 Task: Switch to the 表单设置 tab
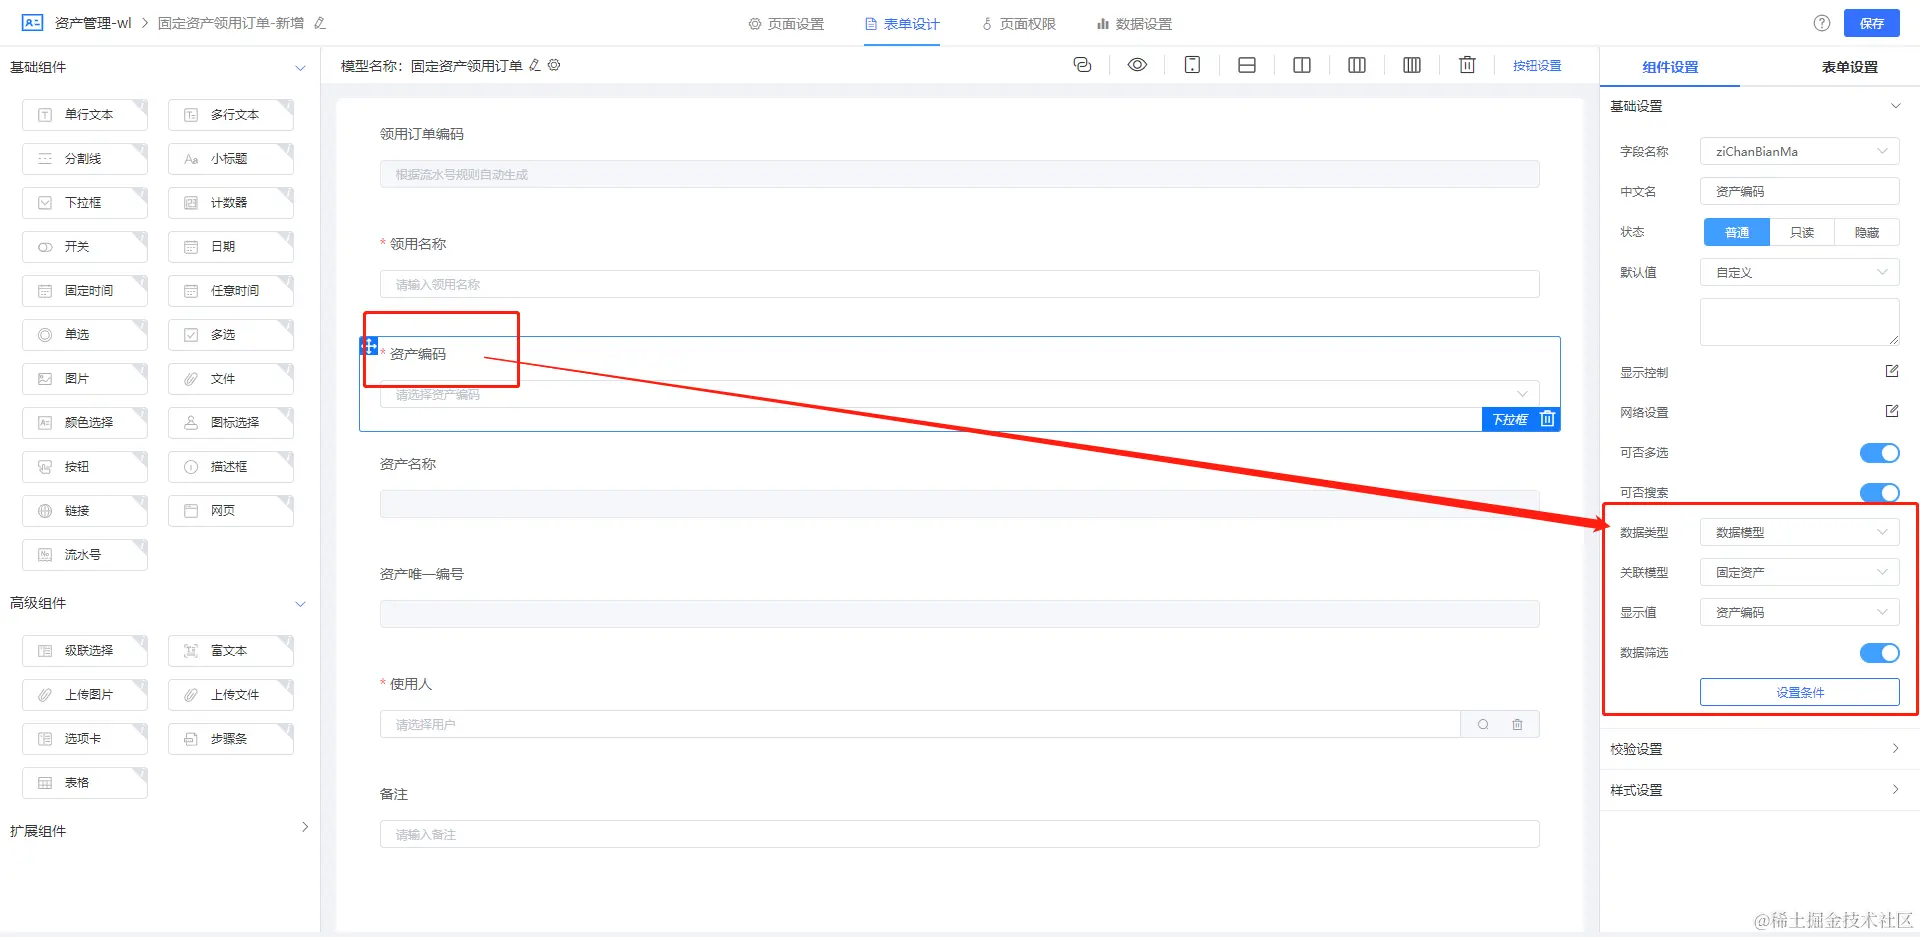coord(1849,67)
